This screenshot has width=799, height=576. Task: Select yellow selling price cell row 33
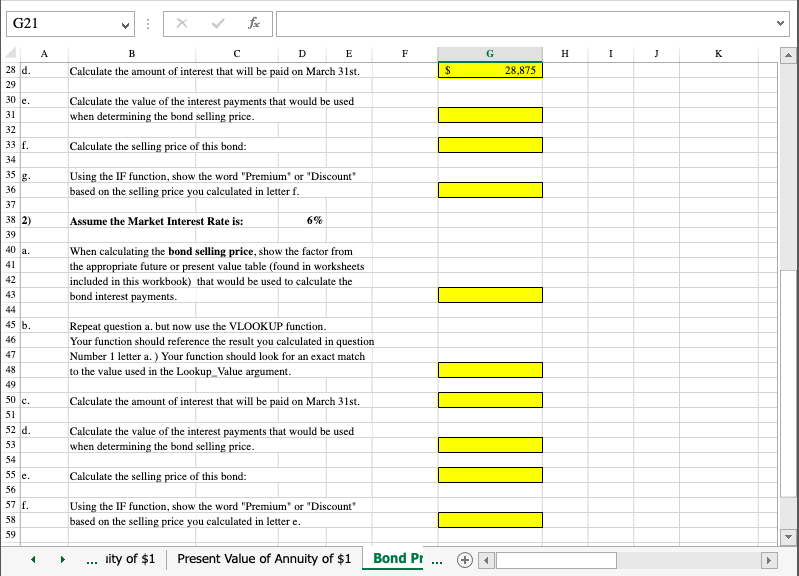click(490, 145)
